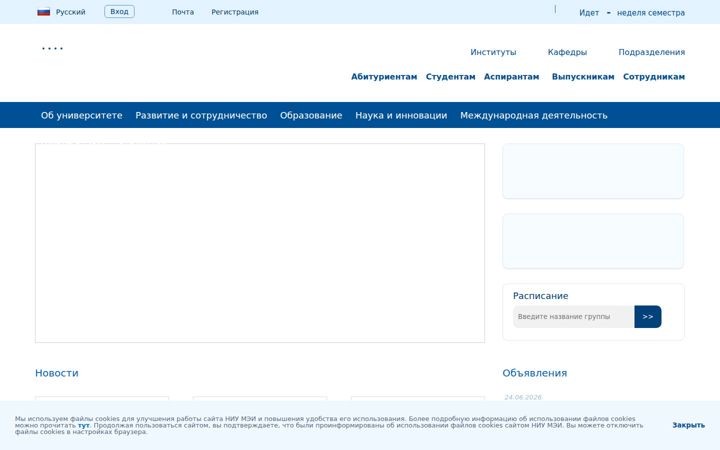Click the Вход login button
The width and height of the screenshot is (720, 450).
click(119, 11)
